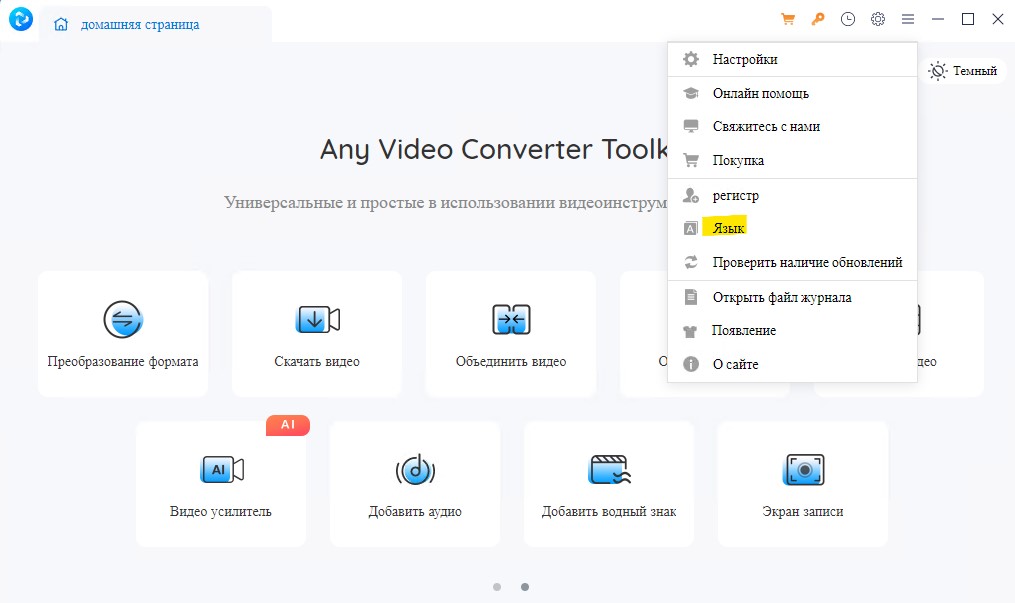Screen dimensions: 1015x603
Task: Open the Язык menu entry
Action: click(x=792, y=228)
